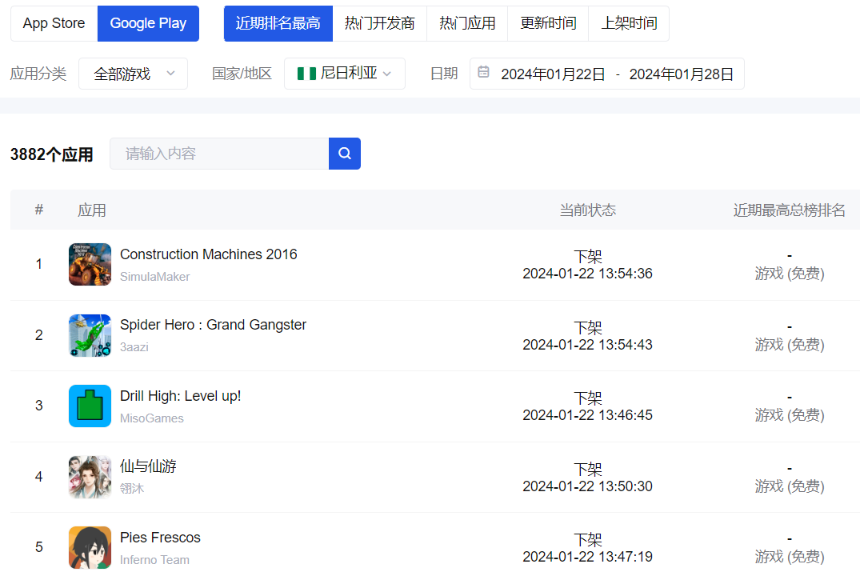The width and height of the screenshot is (860, 576).
Task: Click the blue search magnifier button
Action: [344, 154]
